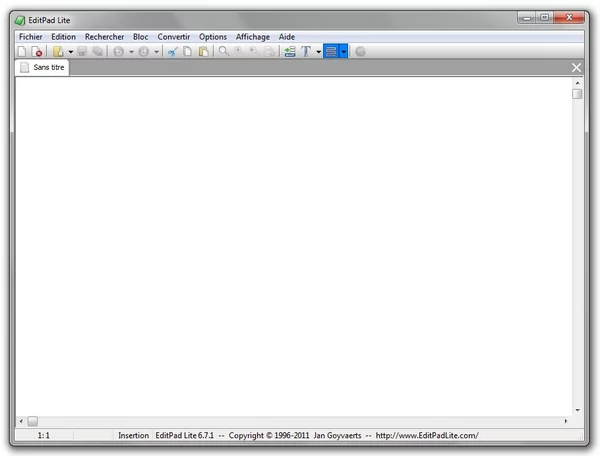Viewport: 600px width, 456px height.
Task: Expand the Undo history dropdown arrow
Action: pos(131,51)
